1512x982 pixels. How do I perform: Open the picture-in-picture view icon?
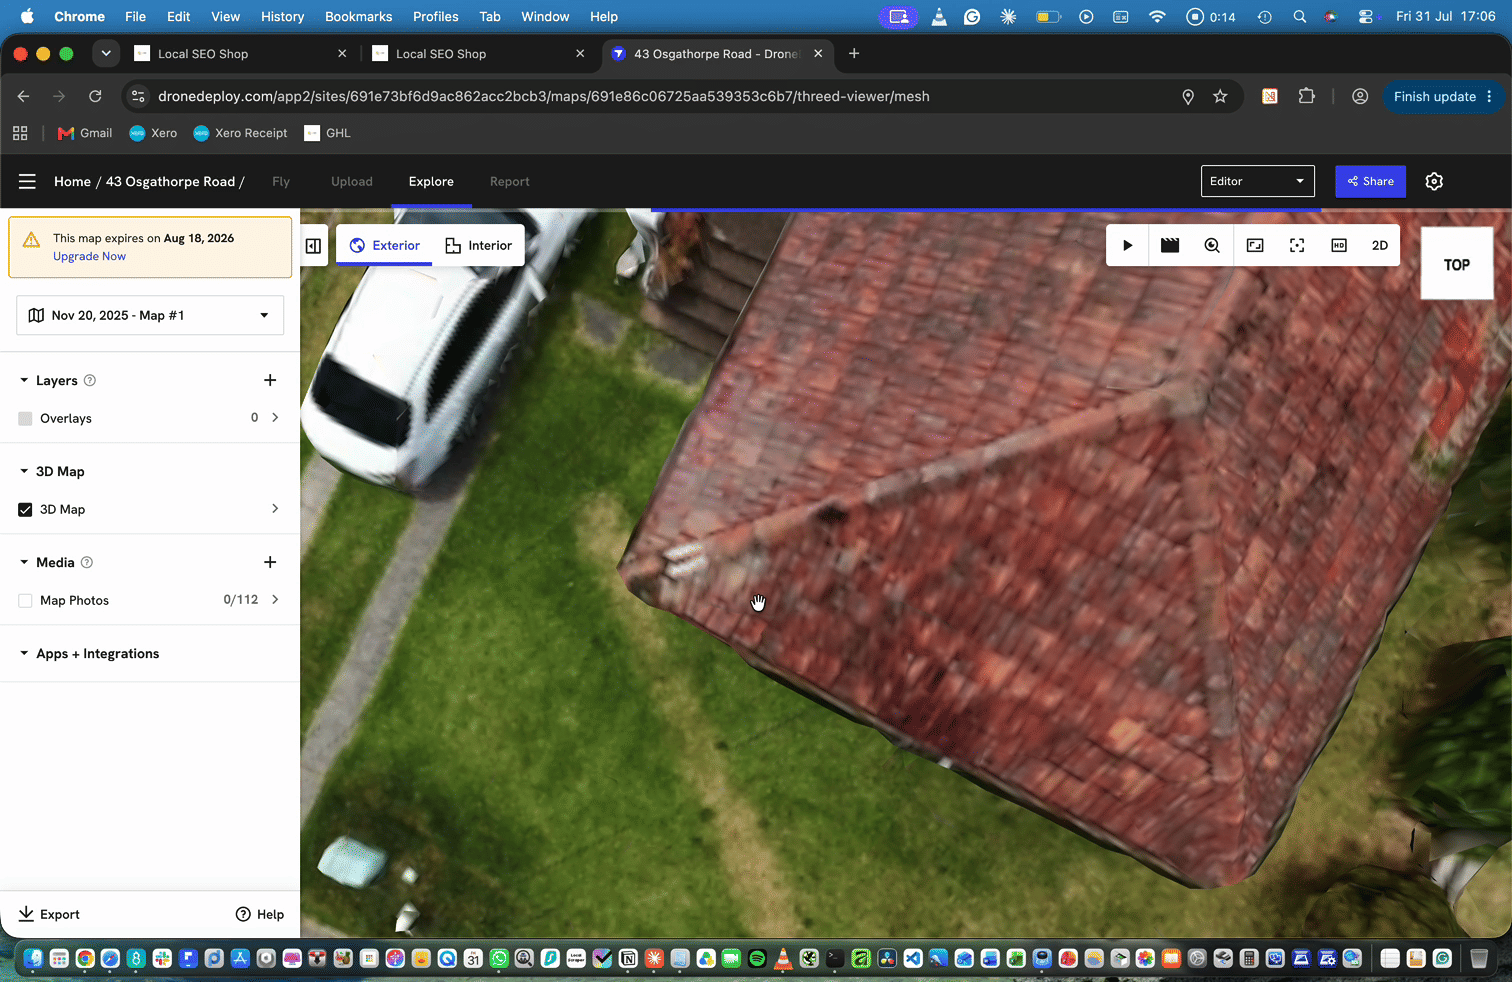pyautogui.click(x=1255, y=245)
